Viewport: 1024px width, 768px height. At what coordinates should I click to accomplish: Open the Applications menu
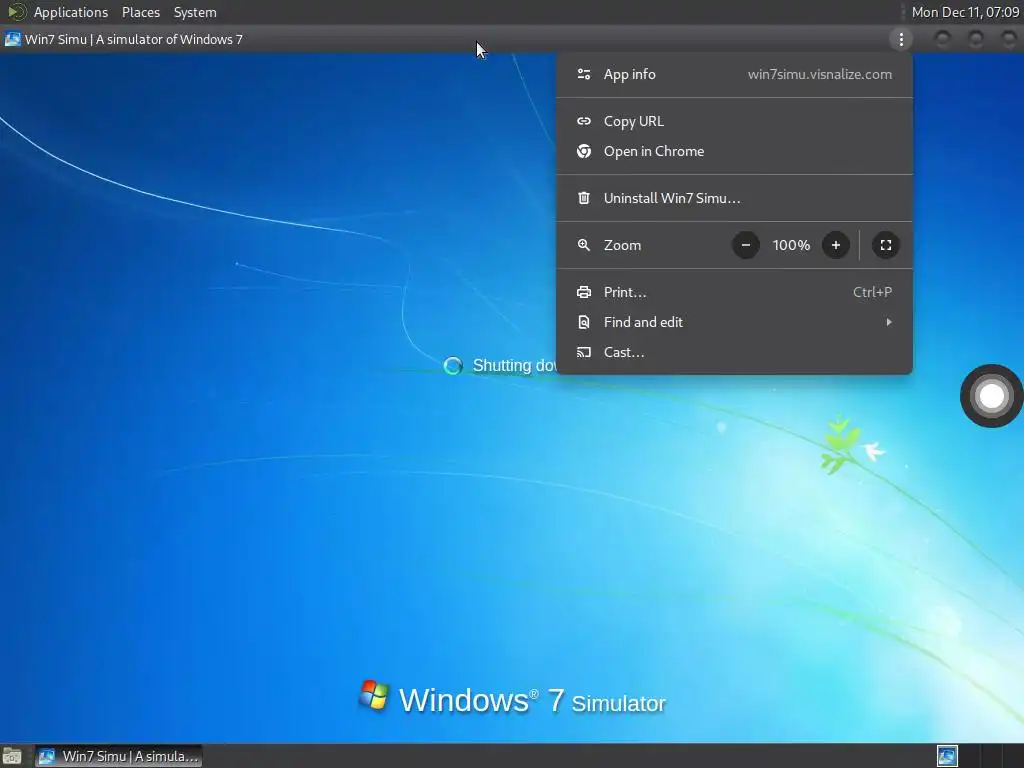pyautogui.click(x=71, y=12)
